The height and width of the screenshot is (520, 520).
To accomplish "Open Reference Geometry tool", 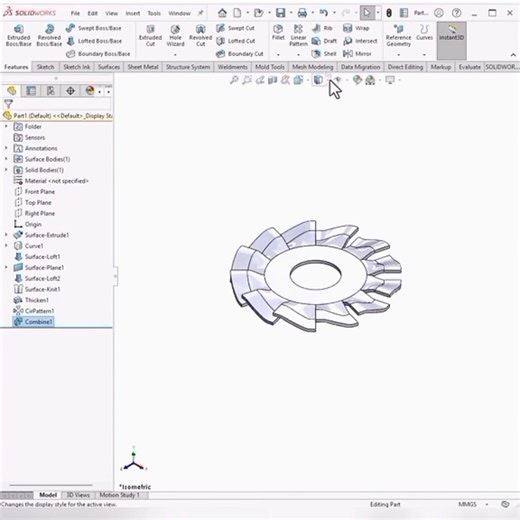I will pyautogui.click(x=398, y=35).
